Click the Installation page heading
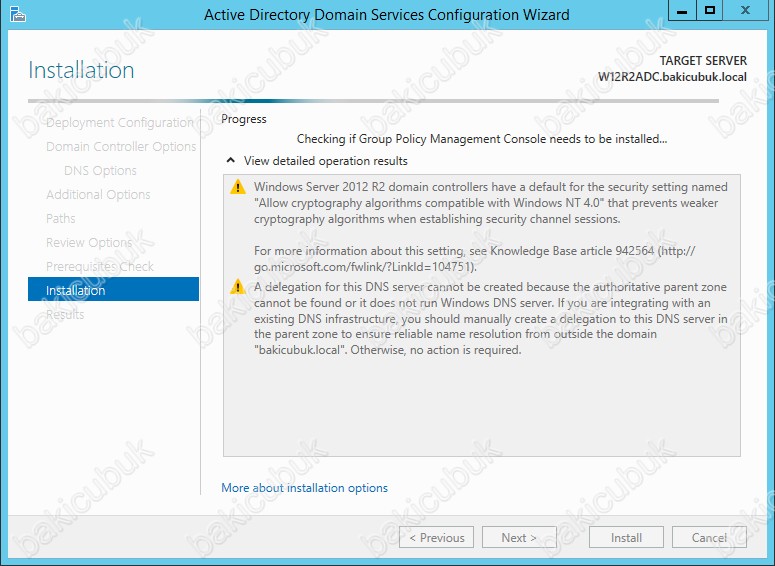Viewport: 775px width, 566px height. pos(81,70)
